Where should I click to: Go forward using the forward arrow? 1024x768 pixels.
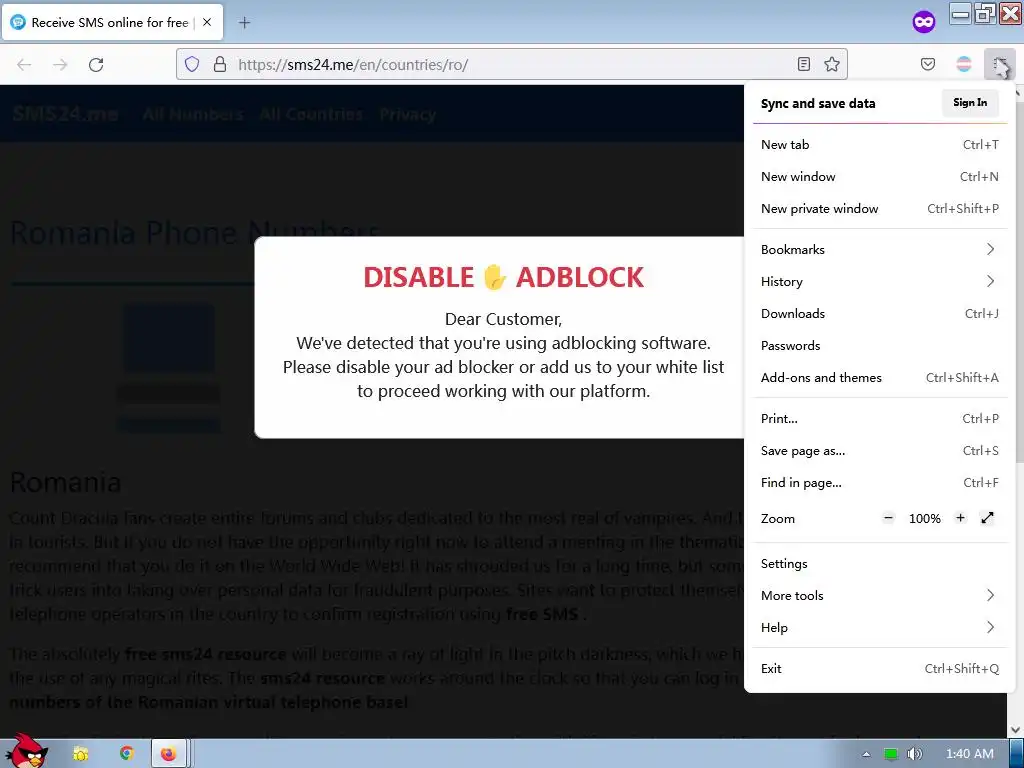(x=60, y=65)
